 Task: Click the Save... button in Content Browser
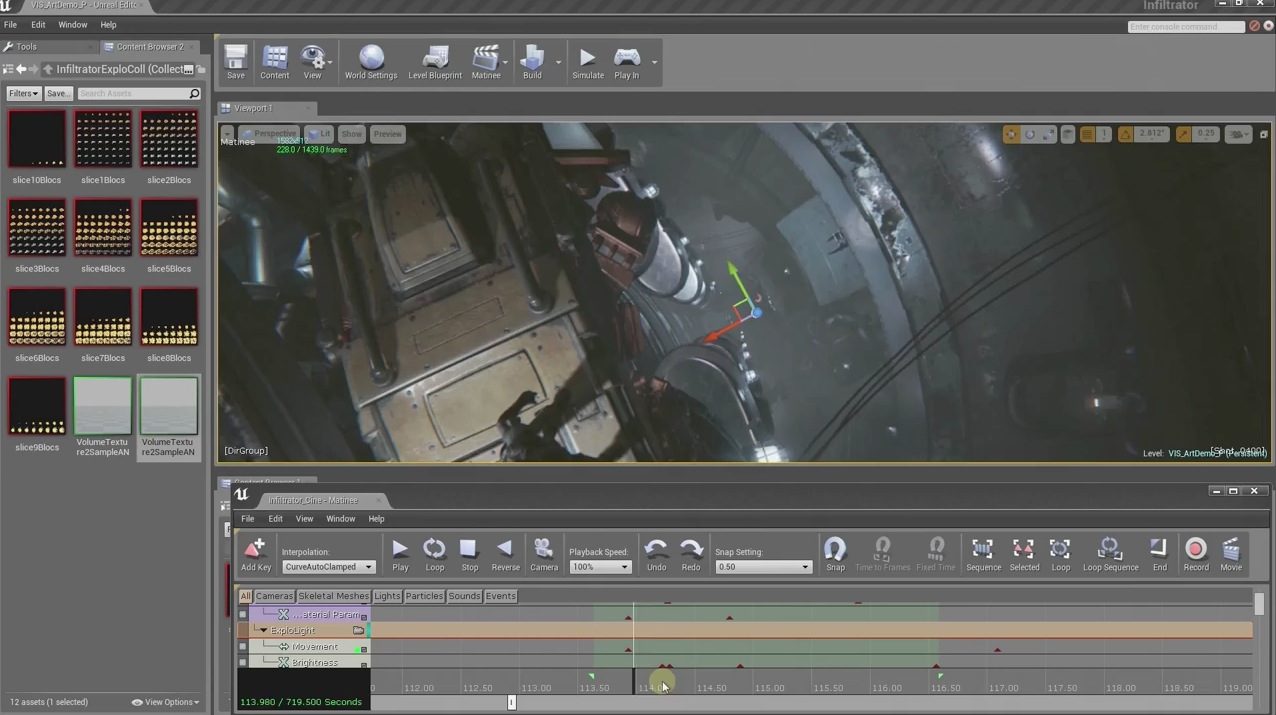(x=58, y=93)
